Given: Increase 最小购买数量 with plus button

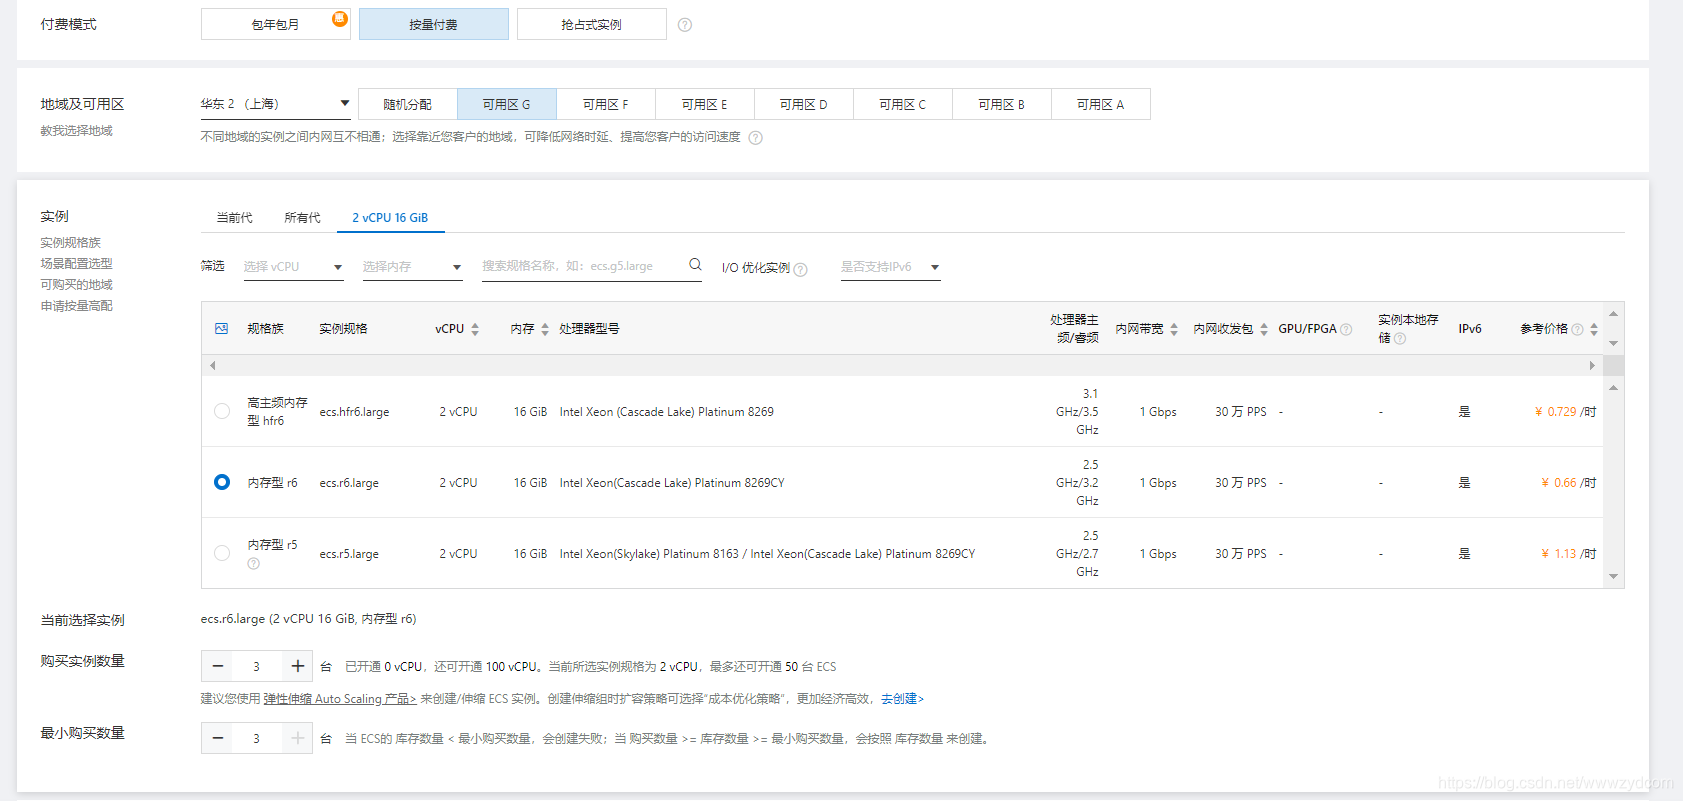Looking at the screenshot, I should click(x=297, y=738).
